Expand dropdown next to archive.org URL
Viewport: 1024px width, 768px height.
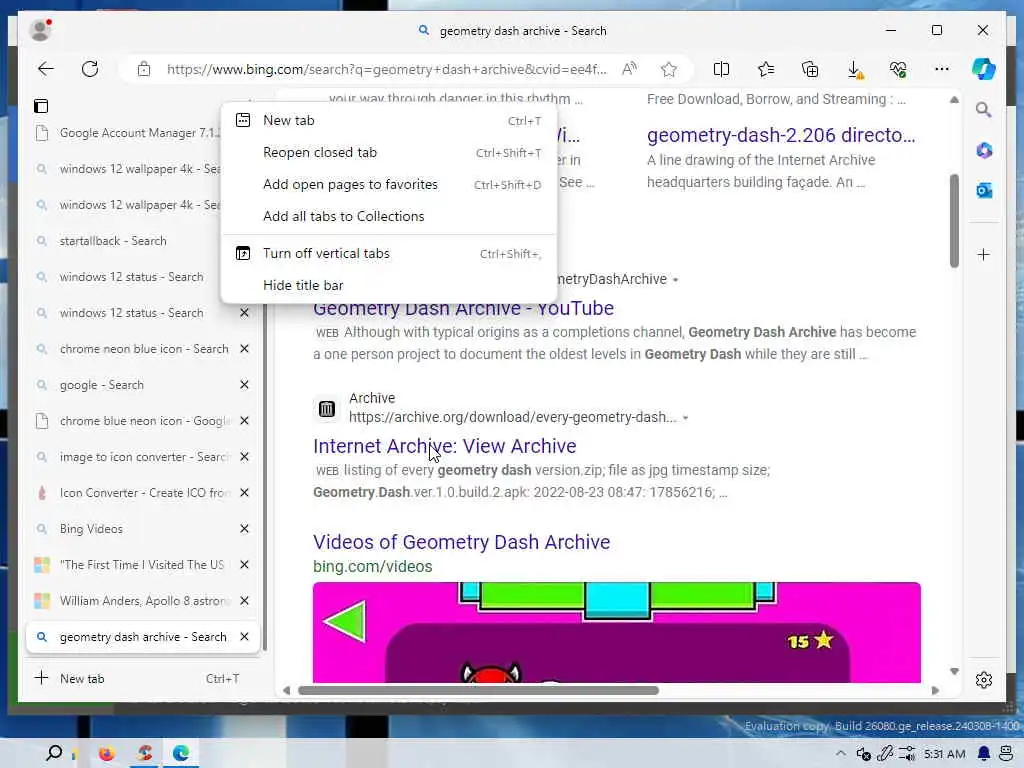pyautogui.click(x=685, y=418)
